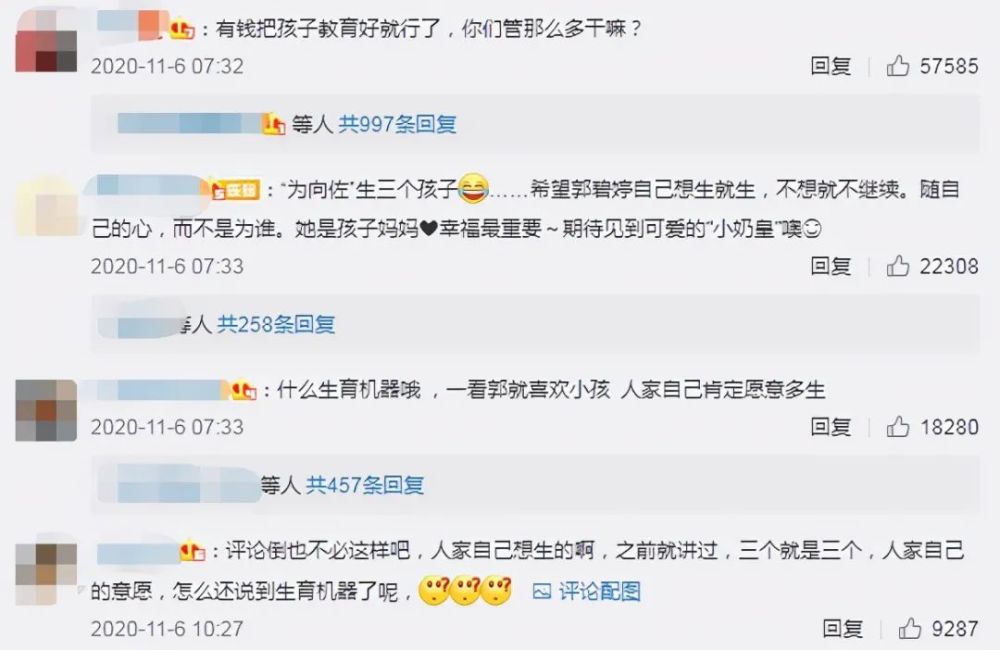1000x650 pixels.
Task: Expand the 共457条回复 replies
Action: pyautogui.click(x=364, y=485)
